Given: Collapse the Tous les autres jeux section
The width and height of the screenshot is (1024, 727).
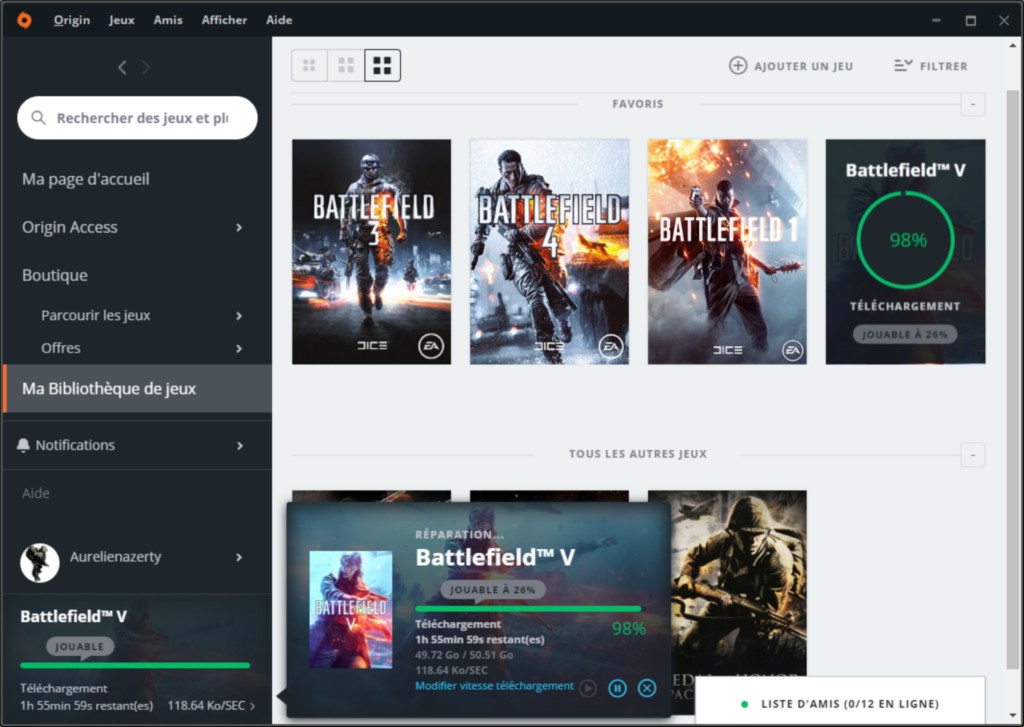Looking at the screenshot, I should (x=972, y=455).
